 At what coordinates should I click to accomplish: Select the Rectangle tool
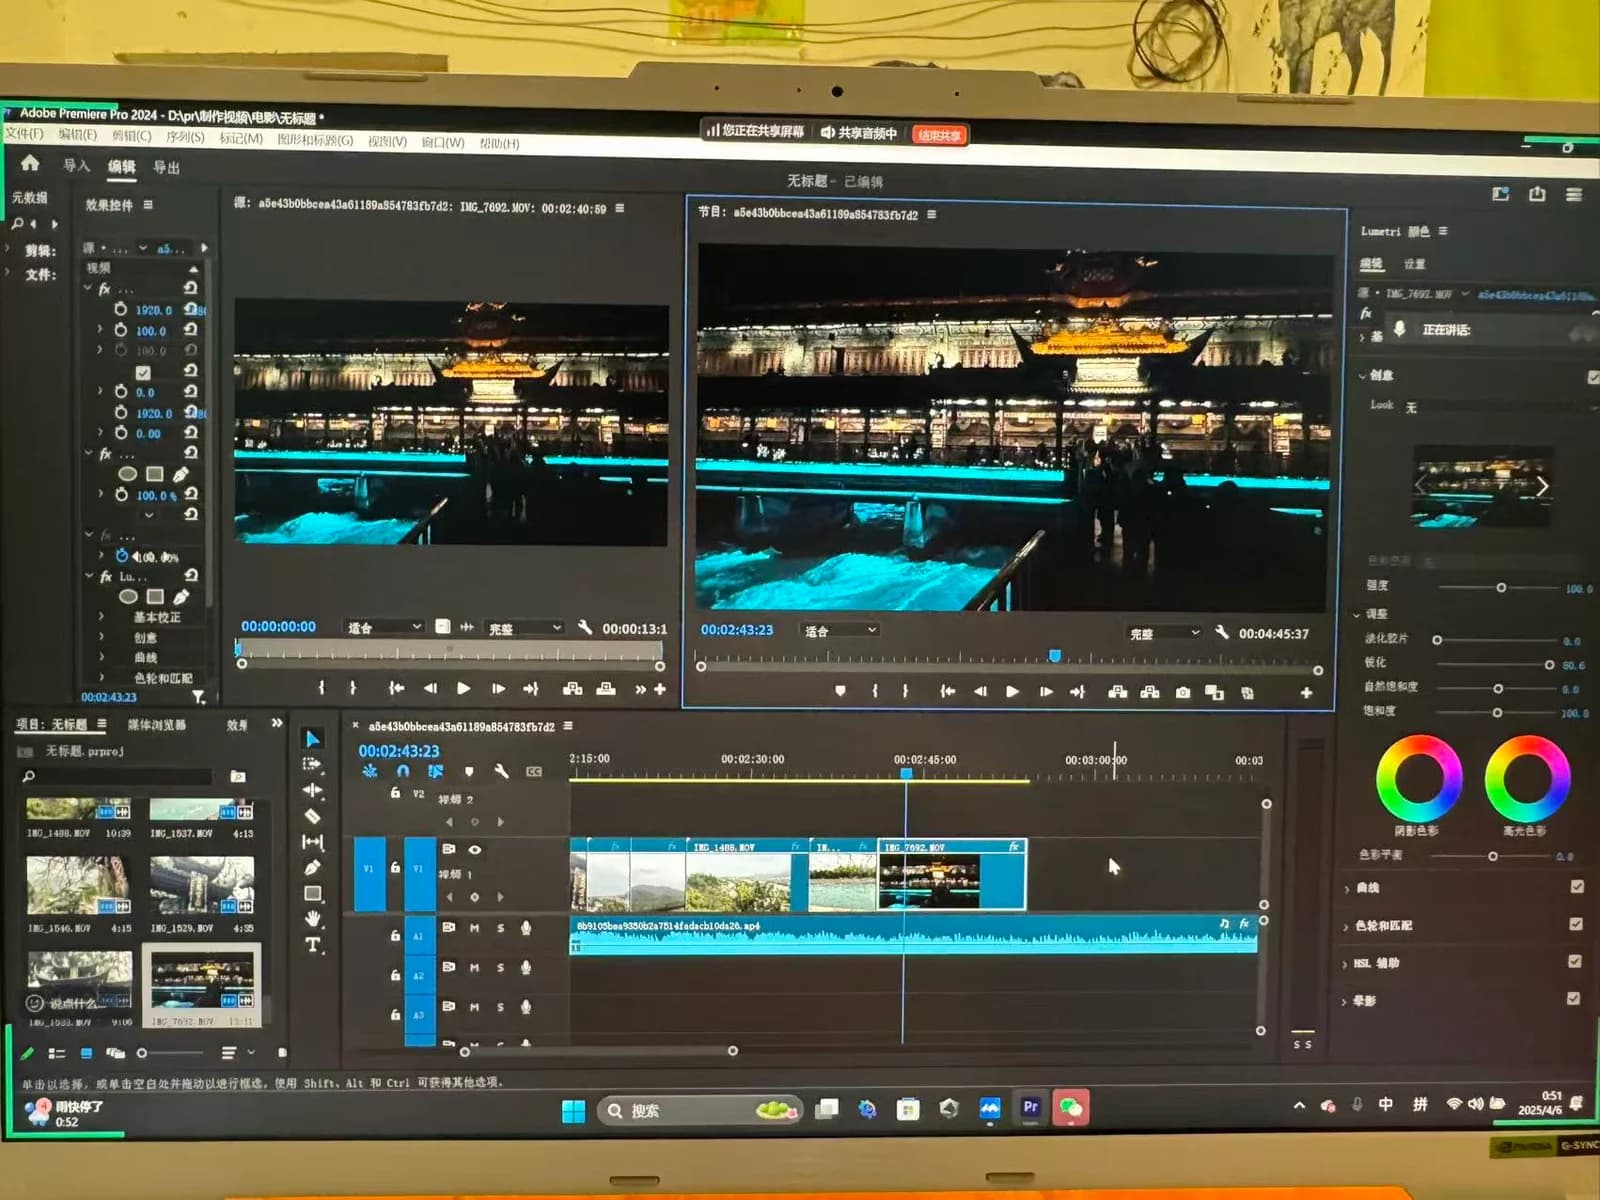(x=313, y=893)
